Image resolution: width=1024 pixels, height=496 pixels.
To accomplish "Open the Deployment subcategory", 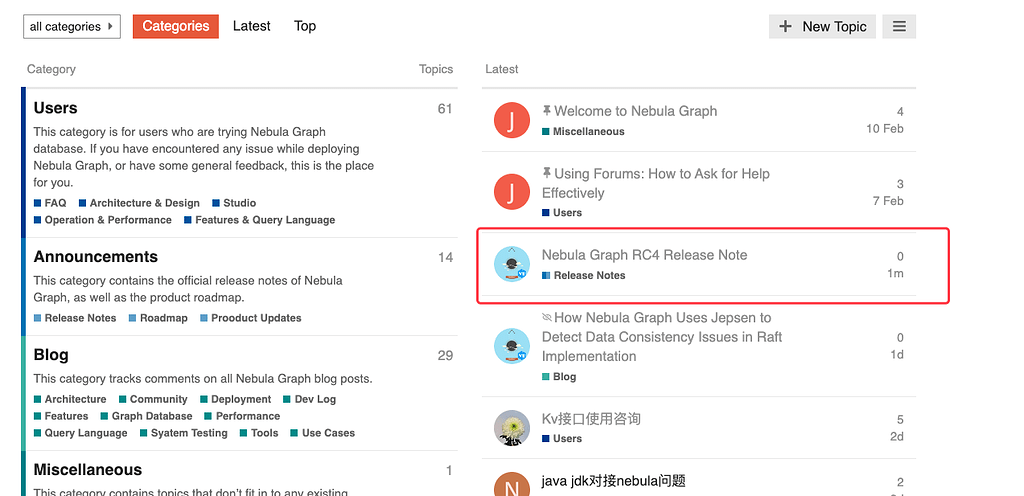I will pyautogui.click(x=236, y=399).
